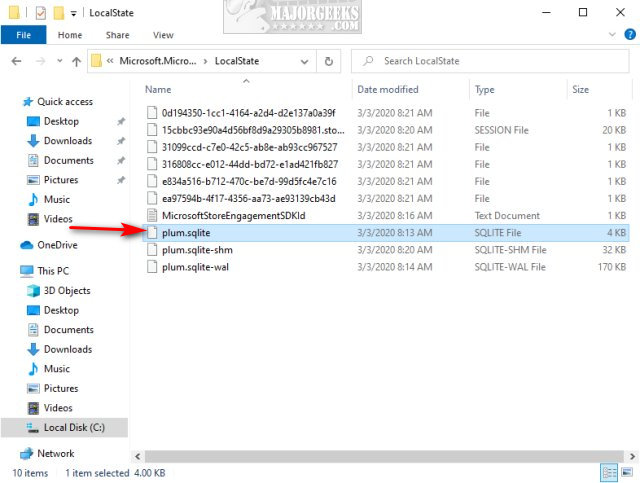Viewport: 640px width, 483px height.
Task: Select file 31099ccd-c7e0-42c5-ab8e-ab93cc967527
Action: [x=386, y=147]
